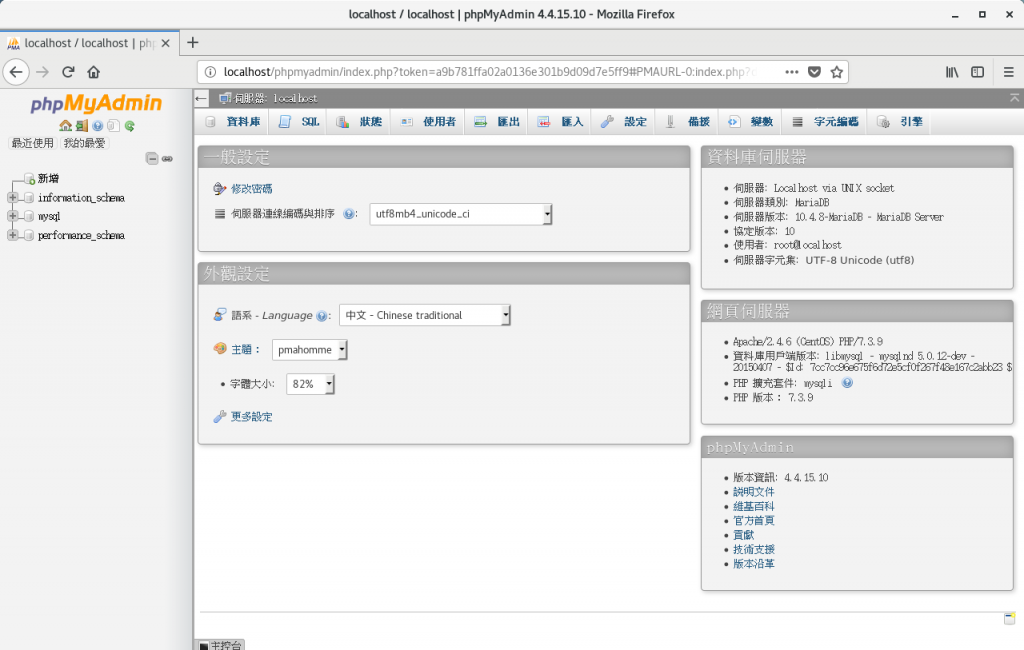
Task: Click the phpMyAdmin home icon
Action: [65, 125]
